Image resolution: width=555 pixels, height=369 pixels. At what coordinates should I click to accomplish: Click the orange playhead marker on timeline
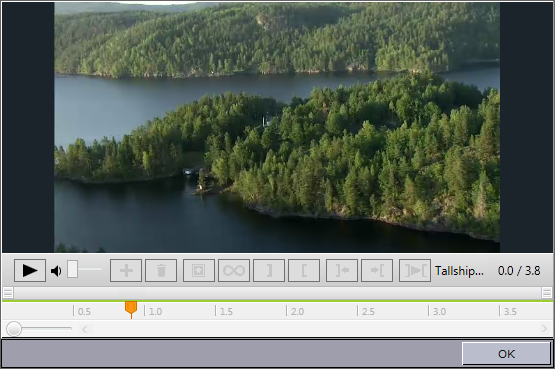click(x=131, y=309)
